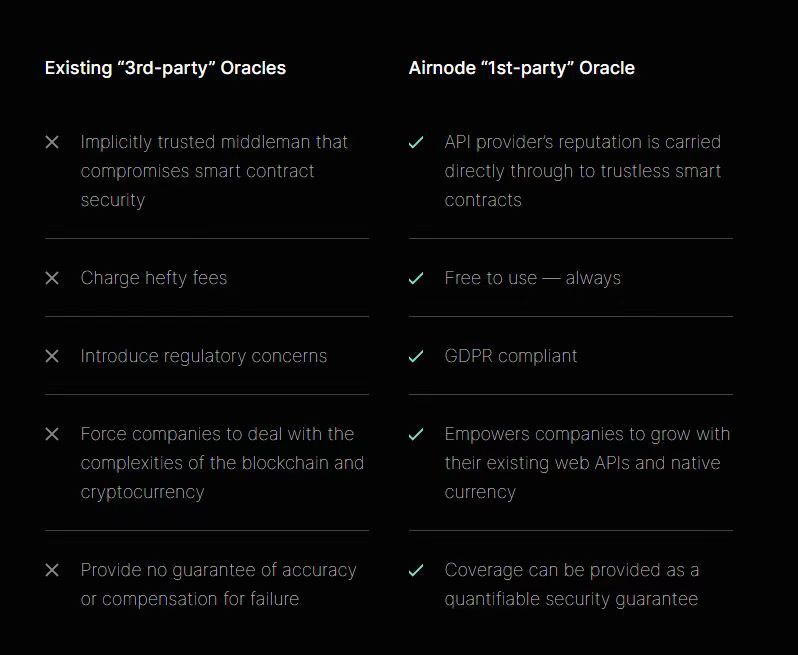
Task: Select the 'Charge hefty fees' text
Action: [x=154, y=278]
